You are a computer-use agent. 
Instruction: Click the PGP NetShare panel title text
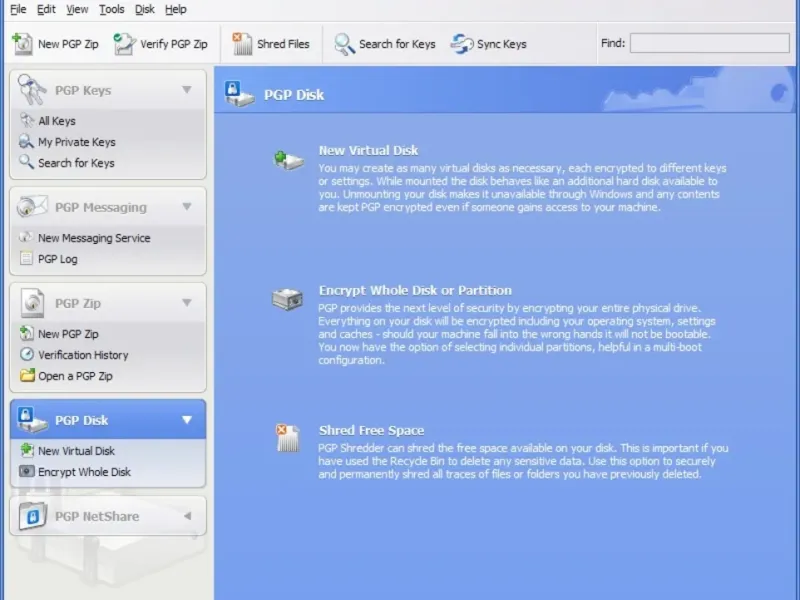click(x=97, y=516)
